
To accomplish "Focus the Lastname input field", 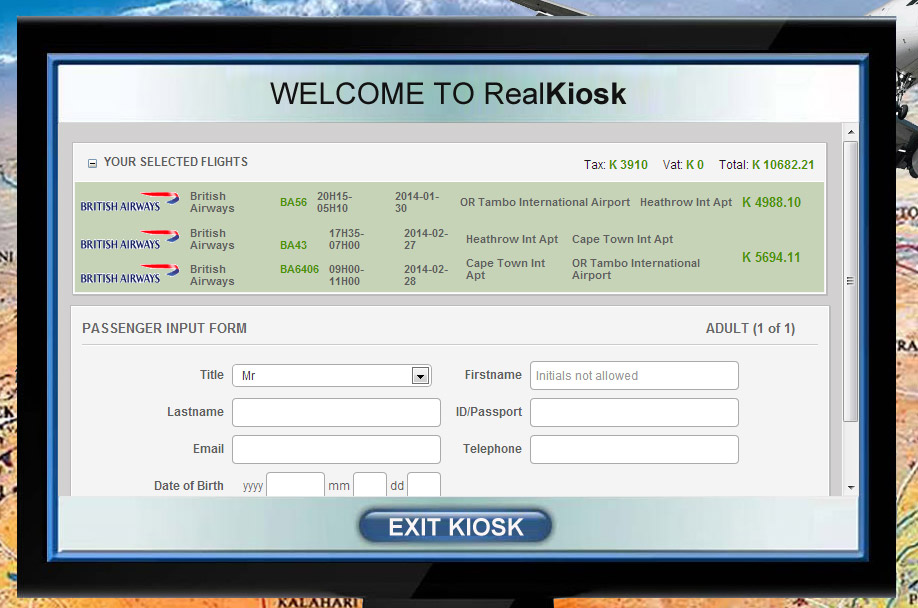I will [336, 413].
